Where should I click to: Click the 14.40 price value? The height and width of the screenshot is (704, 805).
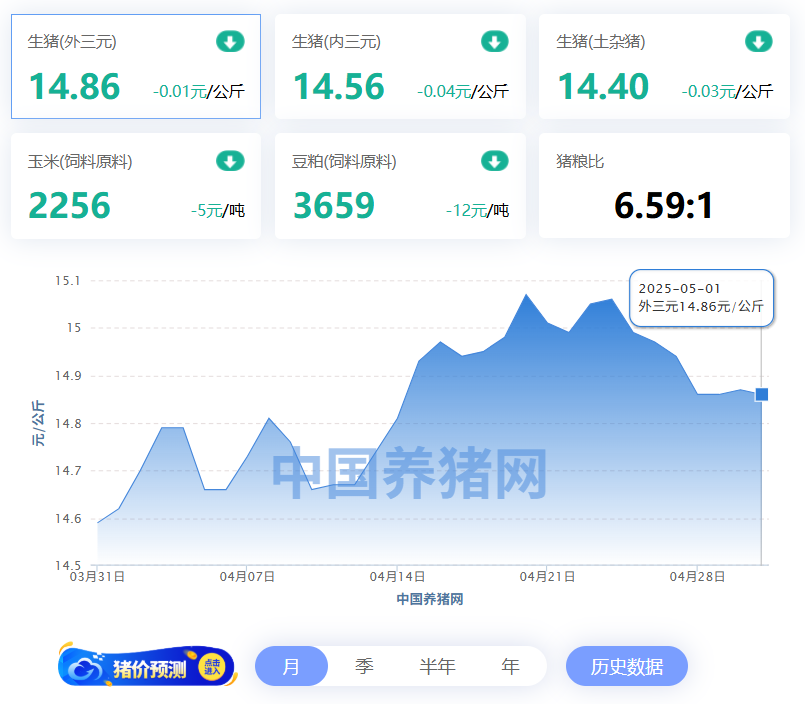[603, 86]
